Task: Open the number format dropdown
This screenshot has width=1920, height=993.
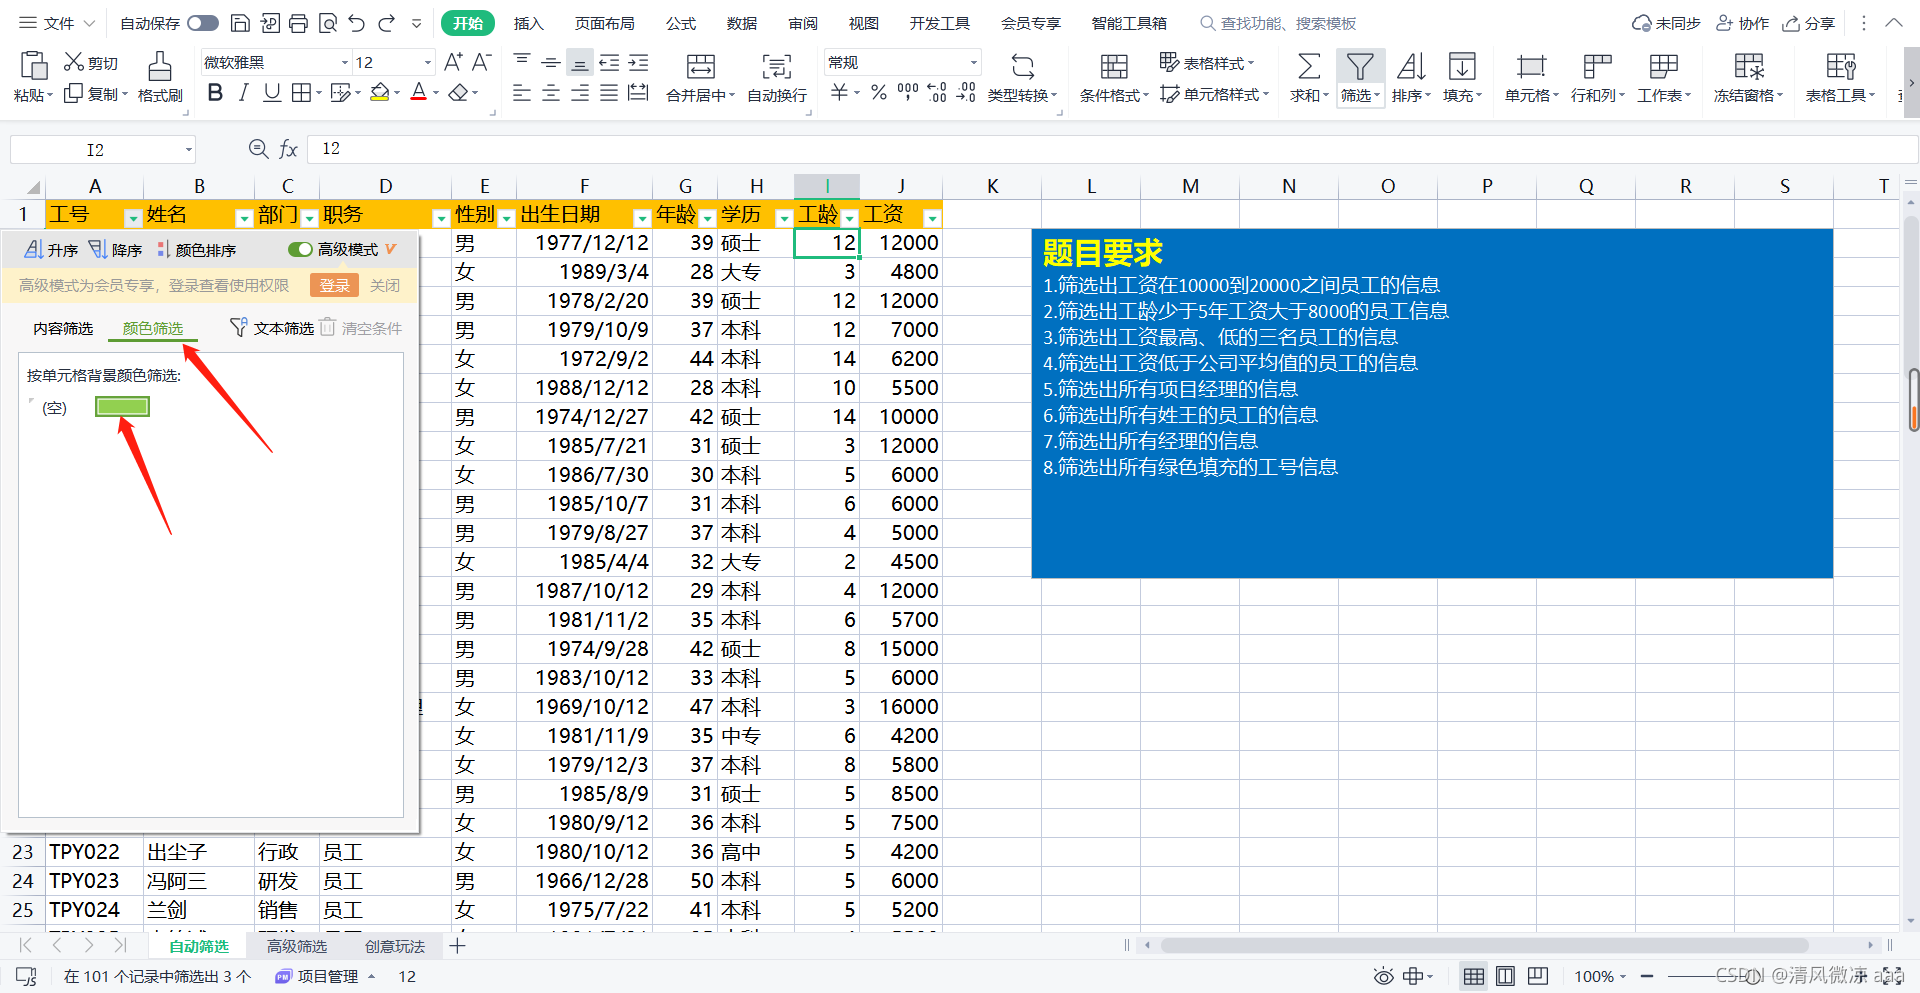Action: (x=973, y=62)
